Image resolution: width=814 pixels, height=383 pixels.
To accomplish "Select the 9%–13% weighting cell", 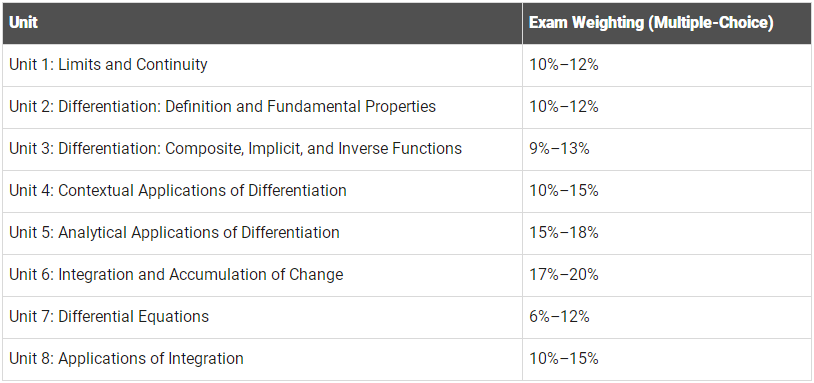I will (559, 148).
